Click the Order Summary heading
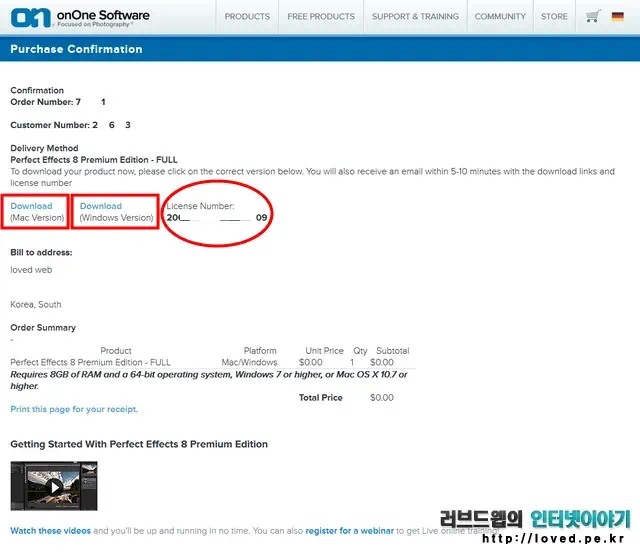The height and width of the screenshot is (553, 640). (43, 328)
